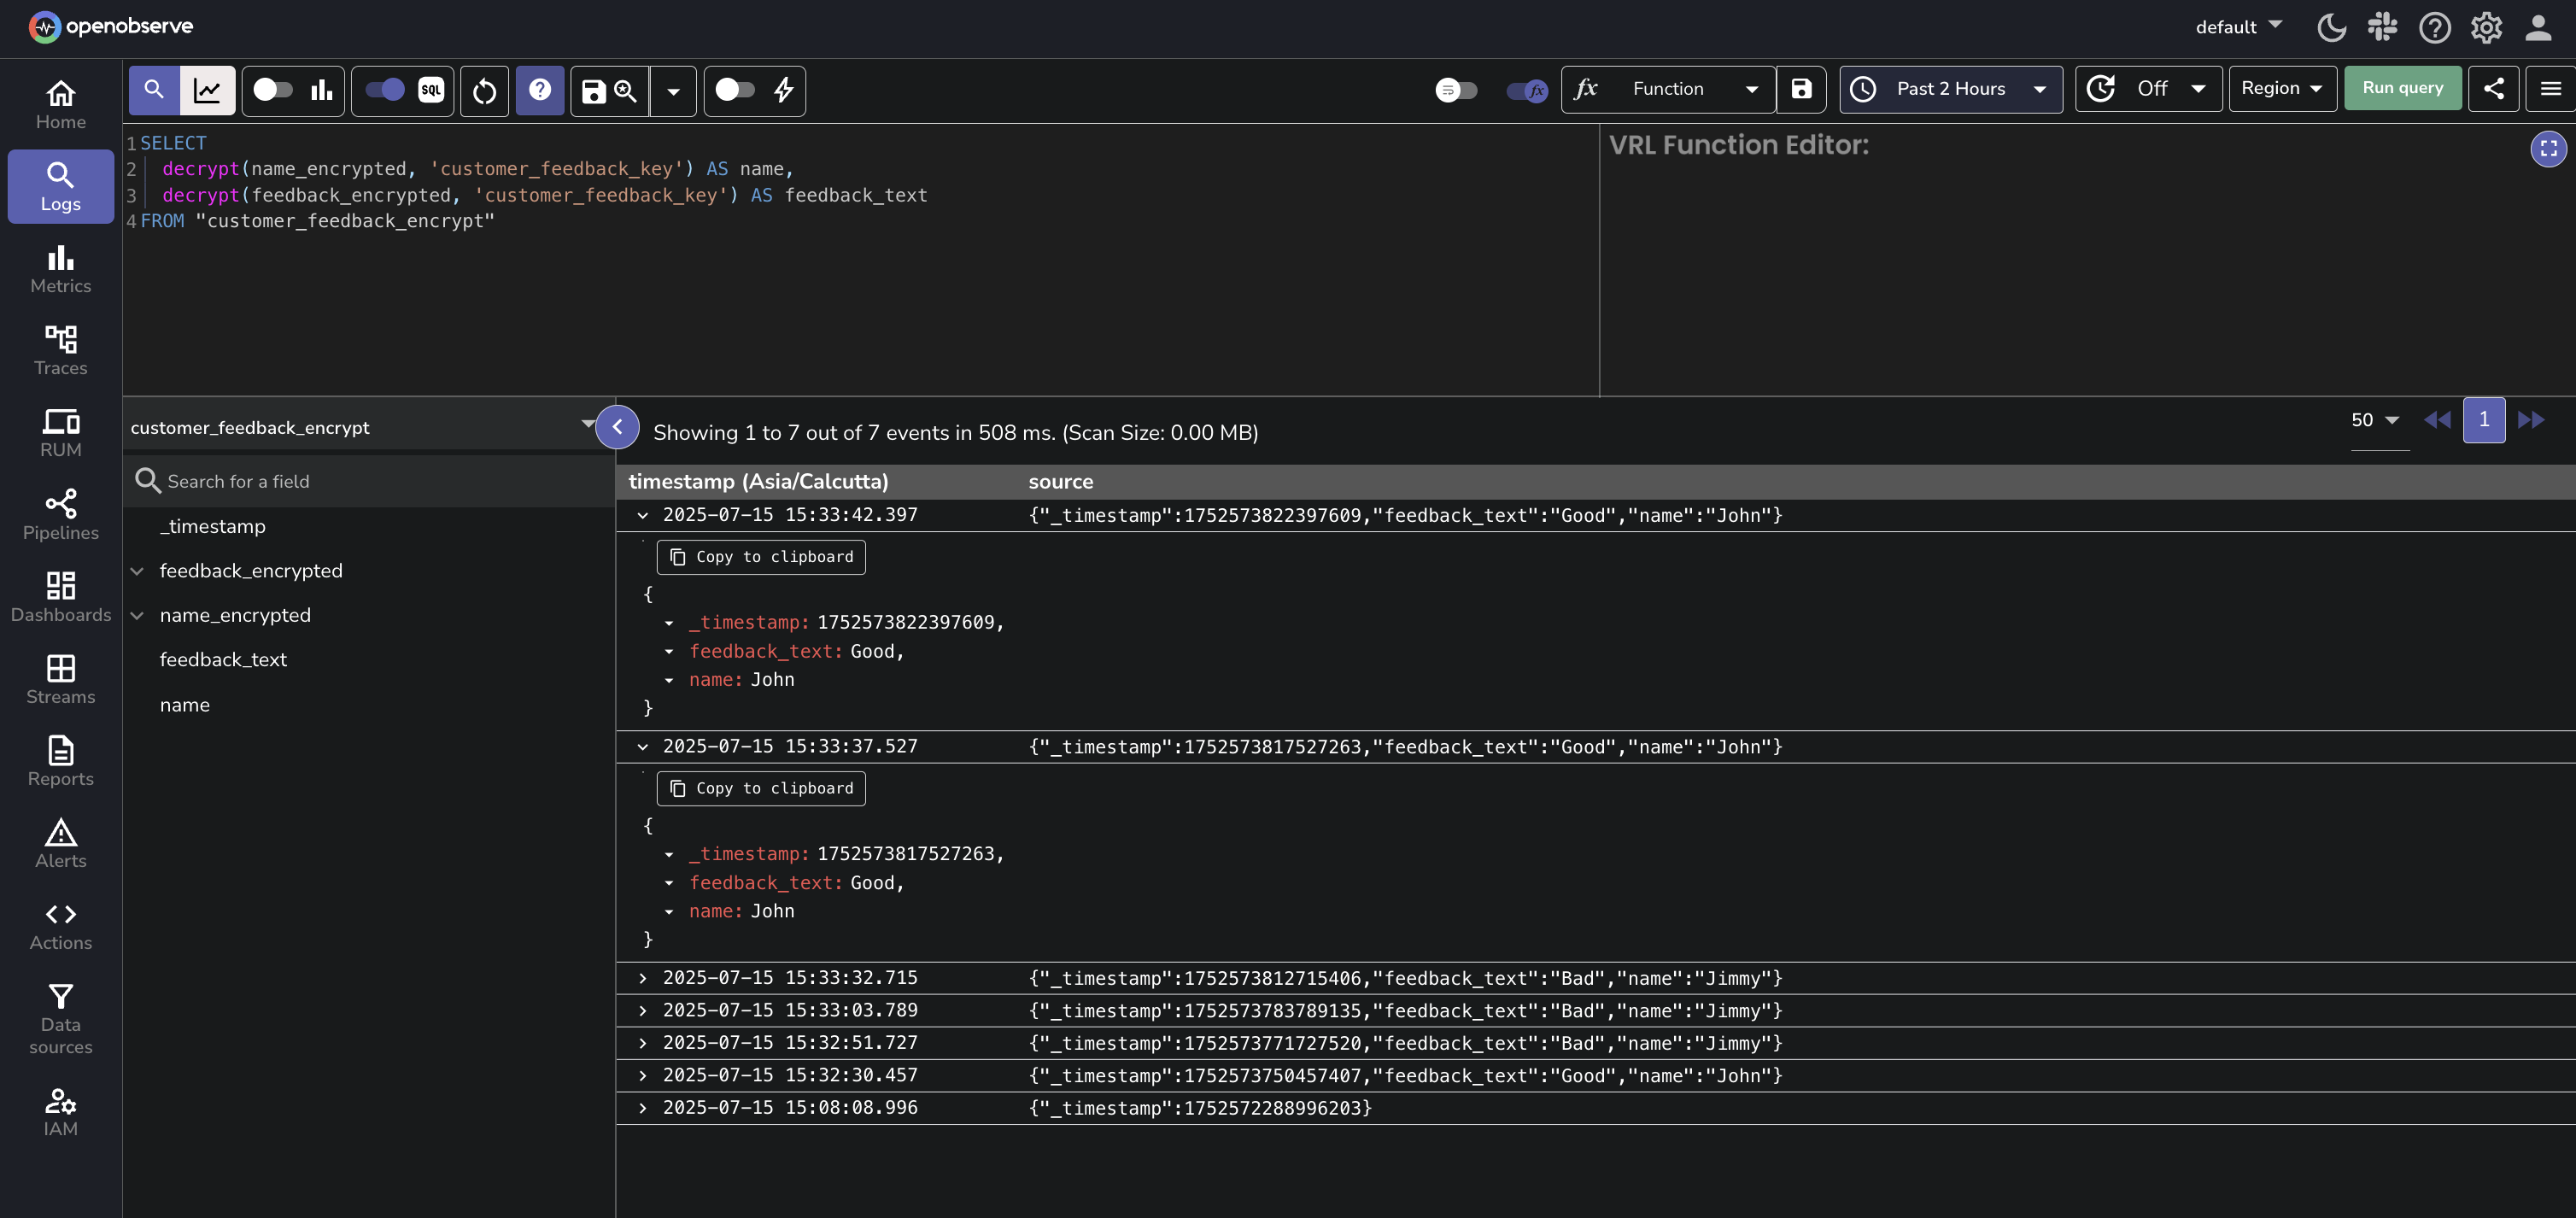Collapse the first log entry at 15:33:42.397

[x=644, y=516]
